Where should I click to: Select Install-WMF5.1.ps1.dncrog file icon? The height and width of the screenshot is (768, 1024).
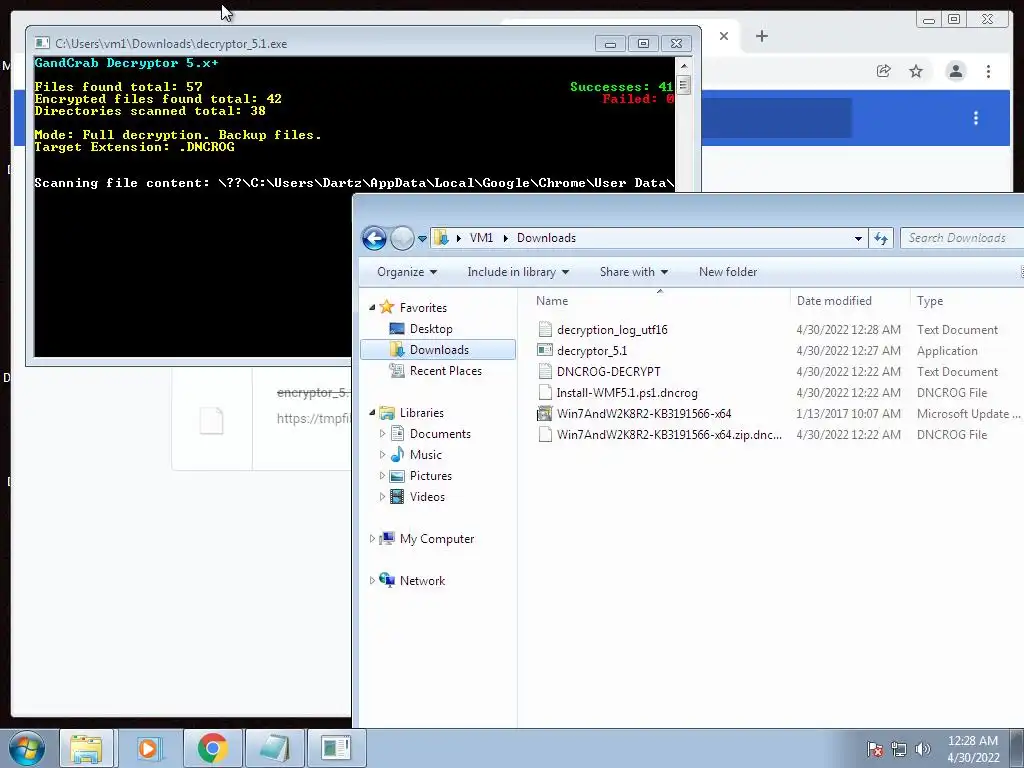[545, 392]
